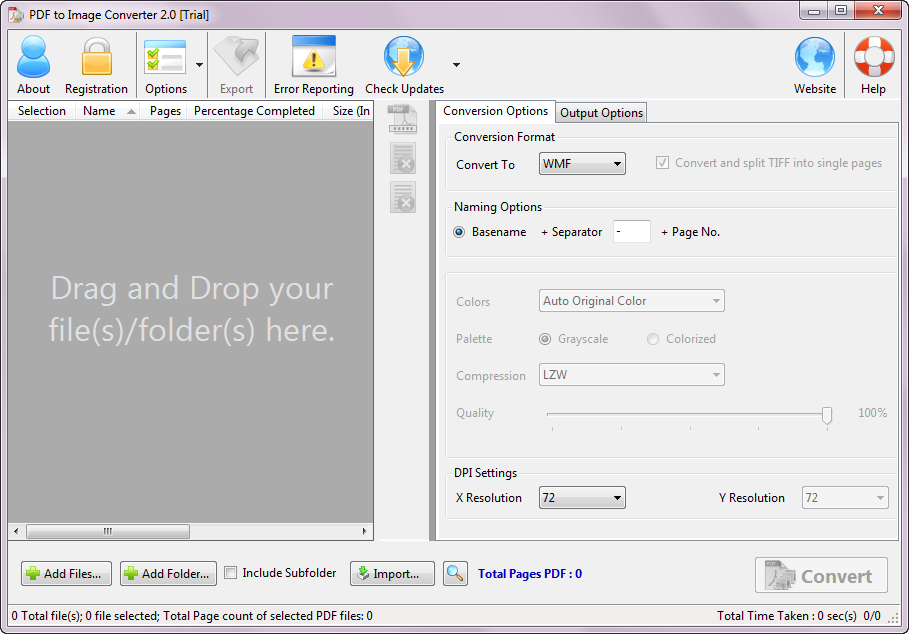
Task: Click the lower remove-all-files icon
Action: pyautogui.click(x=403, y=197)
